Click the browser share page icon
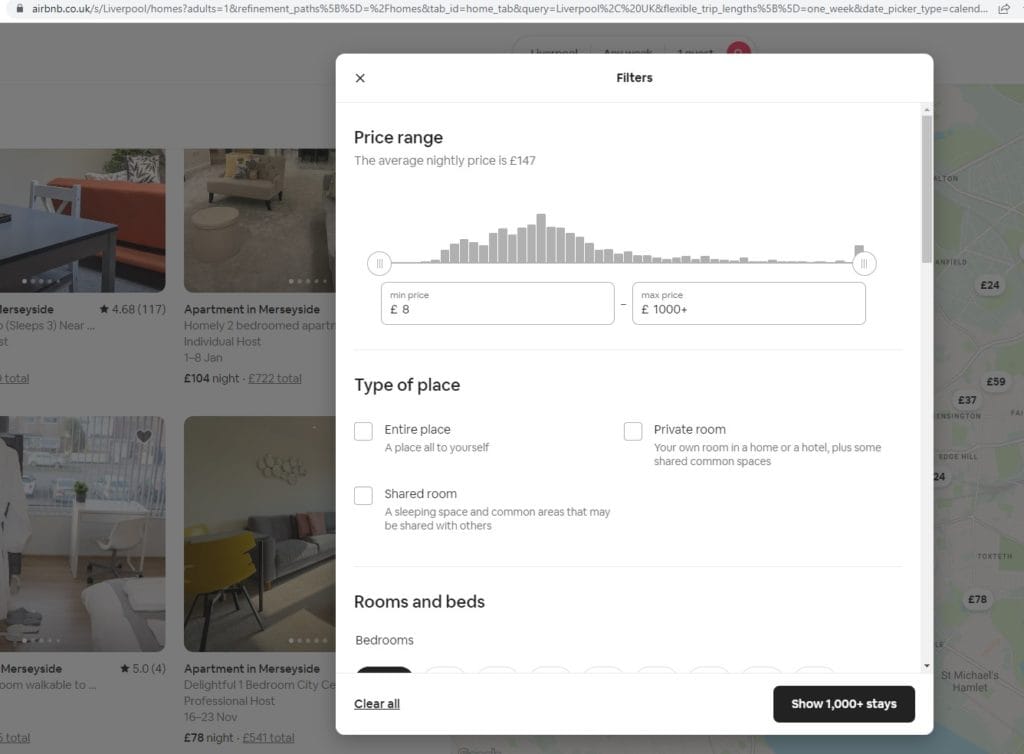Screen dimensions: 1024x754 click(1004, 7)
